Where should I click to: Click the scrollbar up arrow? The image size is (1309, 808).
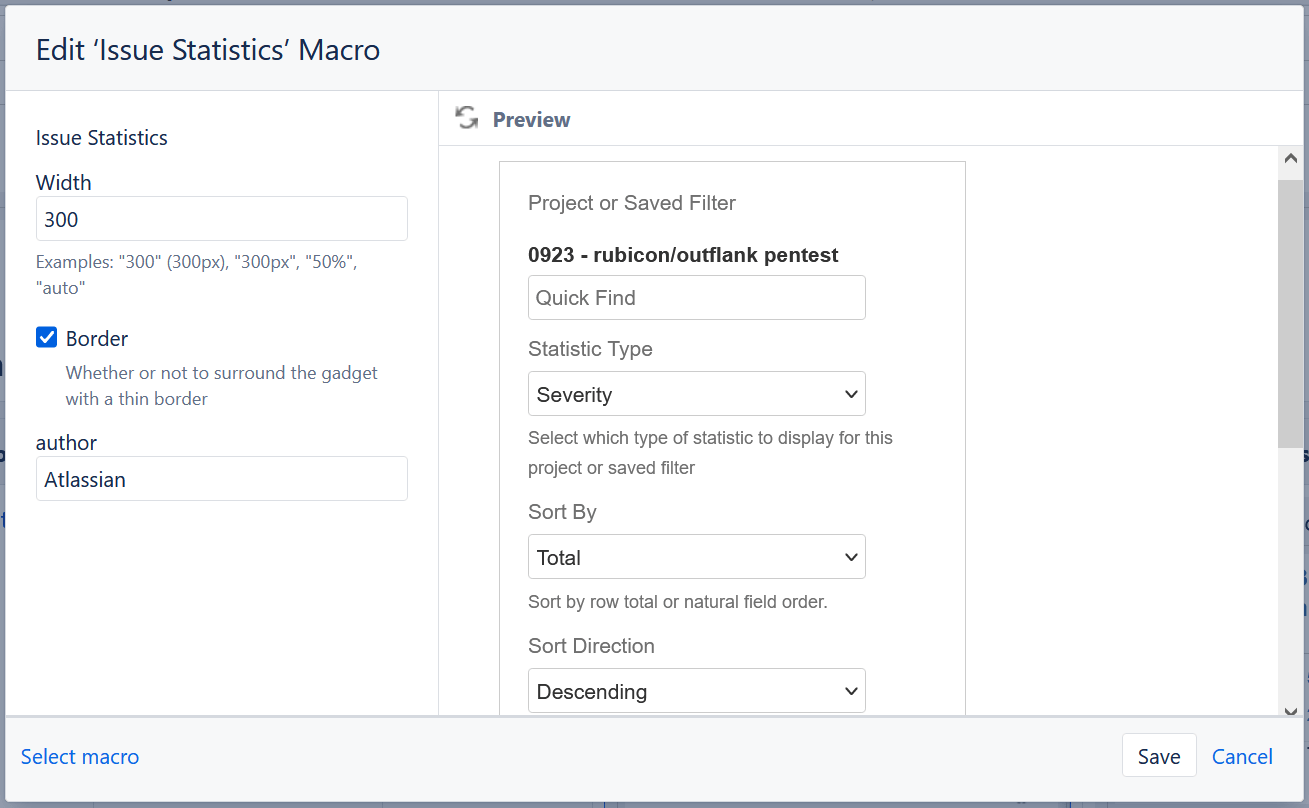1290,157
